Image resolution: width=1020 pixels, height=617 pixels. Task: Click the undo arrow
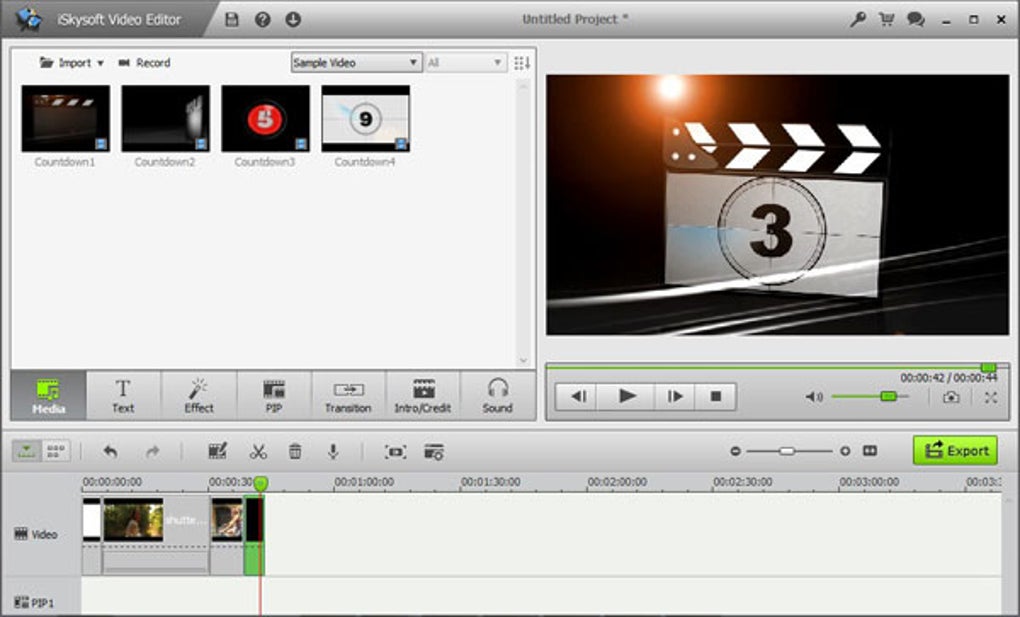click(x=111, y=451)
